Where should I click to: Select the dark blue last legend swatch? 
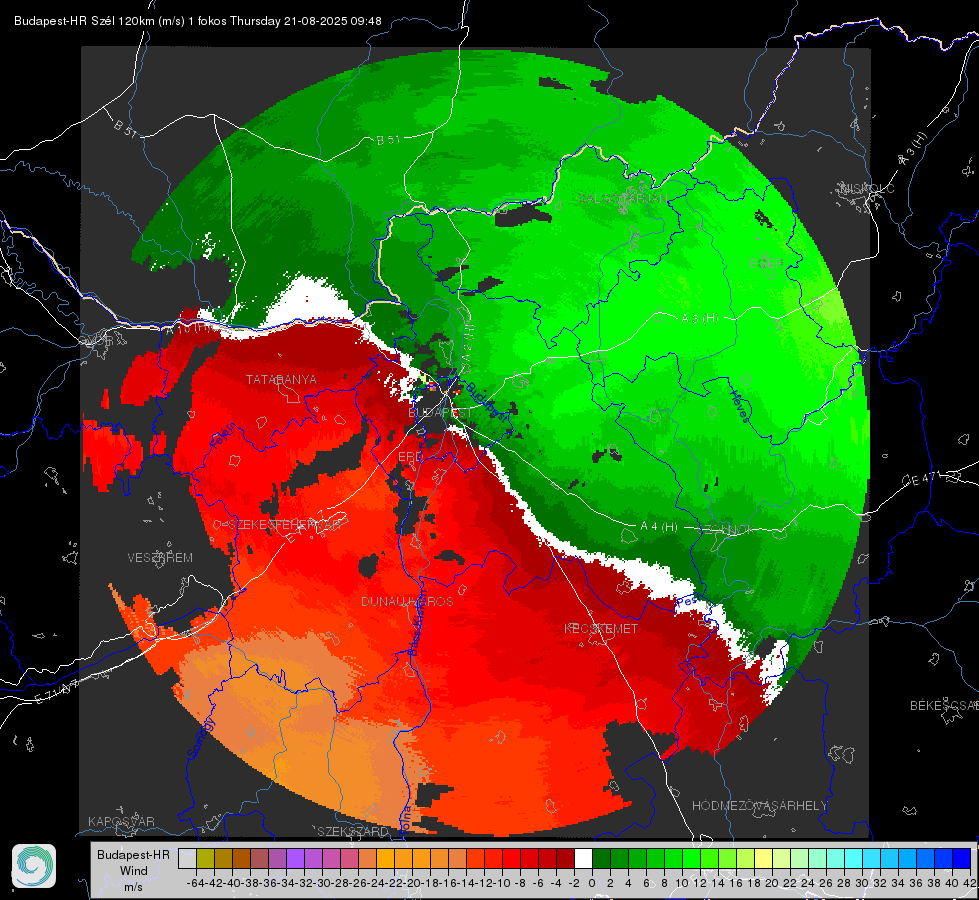click(962, 859)
